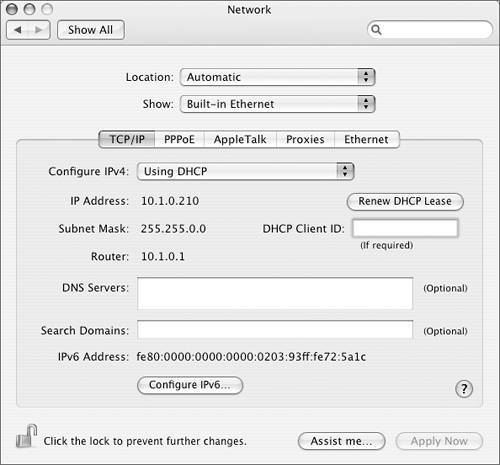
Task: Click the magnifier icon in search field
Action: point(376,30)
